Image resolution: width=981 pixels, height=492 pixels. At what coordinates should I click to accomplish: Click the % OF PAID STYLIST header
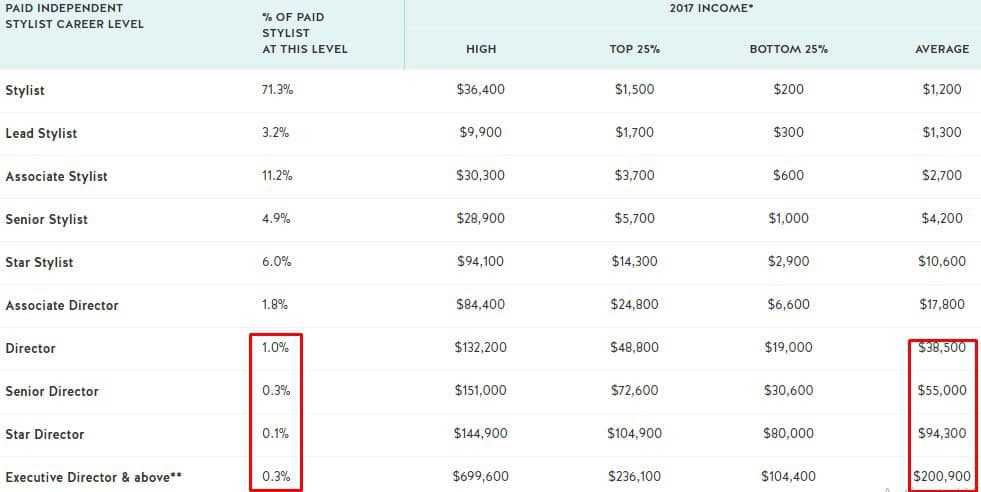point(304,33)
